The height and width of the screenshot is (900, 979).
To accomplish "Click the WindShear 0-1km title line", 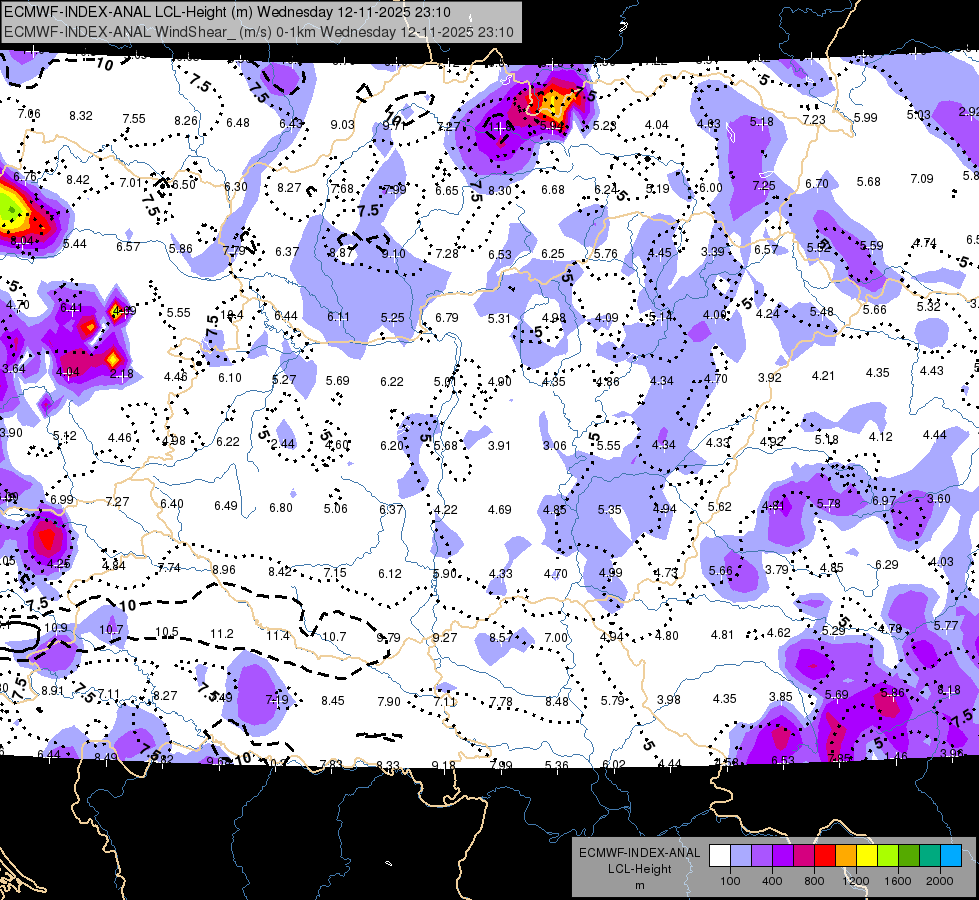I will pyautogui.click(x=258, y=32).
